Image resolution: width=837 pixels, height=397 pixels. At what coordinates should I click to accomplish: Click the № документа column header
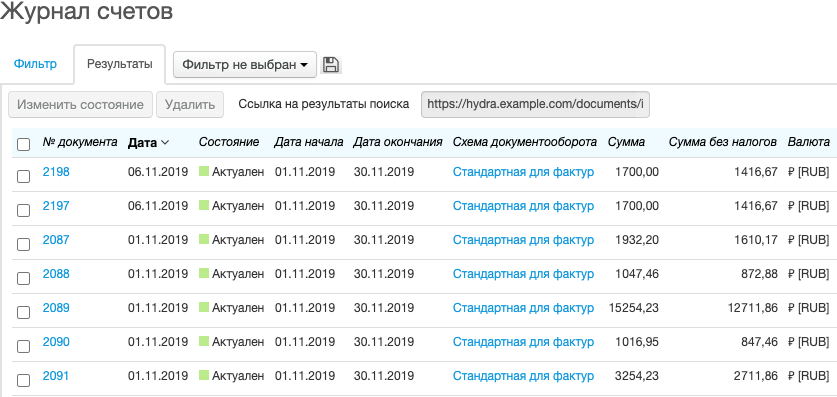pyautogui.click(x=80, y=142)
